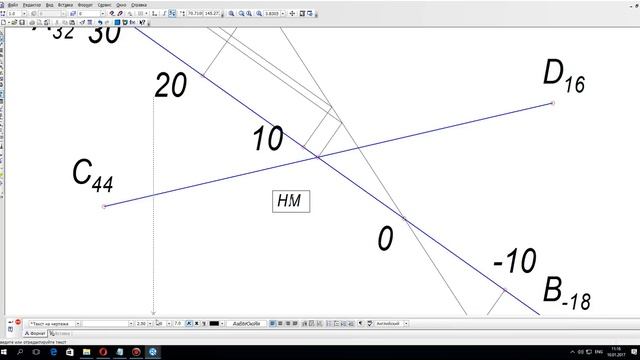This screenshot has height=360, width=640.
Task: Click the Print icon
Action: [32, 22]
